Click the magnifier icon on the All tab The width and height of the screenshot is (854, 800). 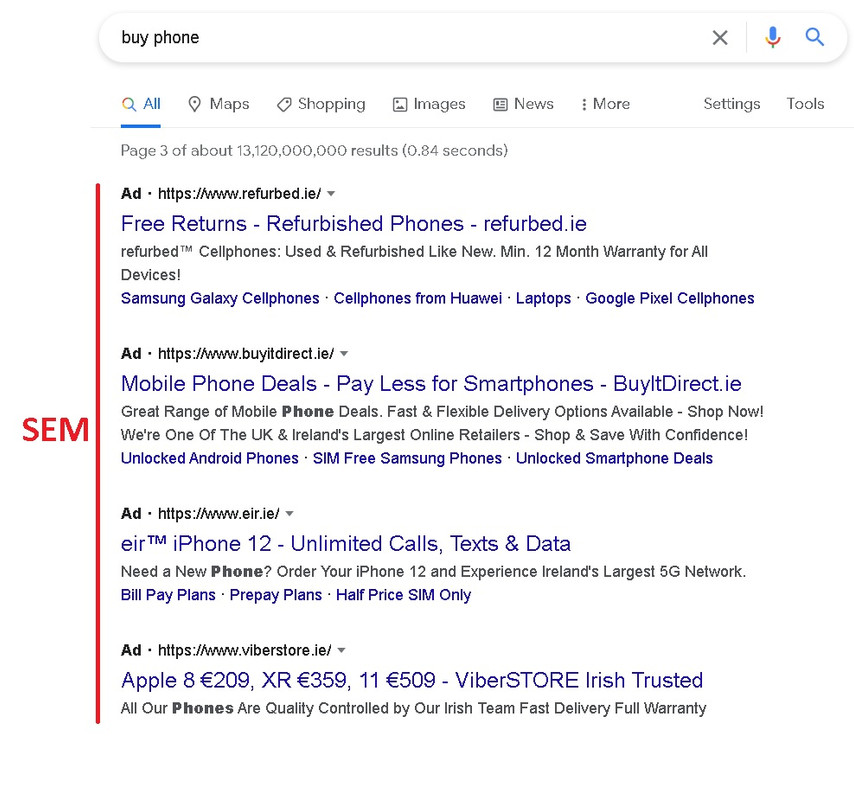click(129, 104)
